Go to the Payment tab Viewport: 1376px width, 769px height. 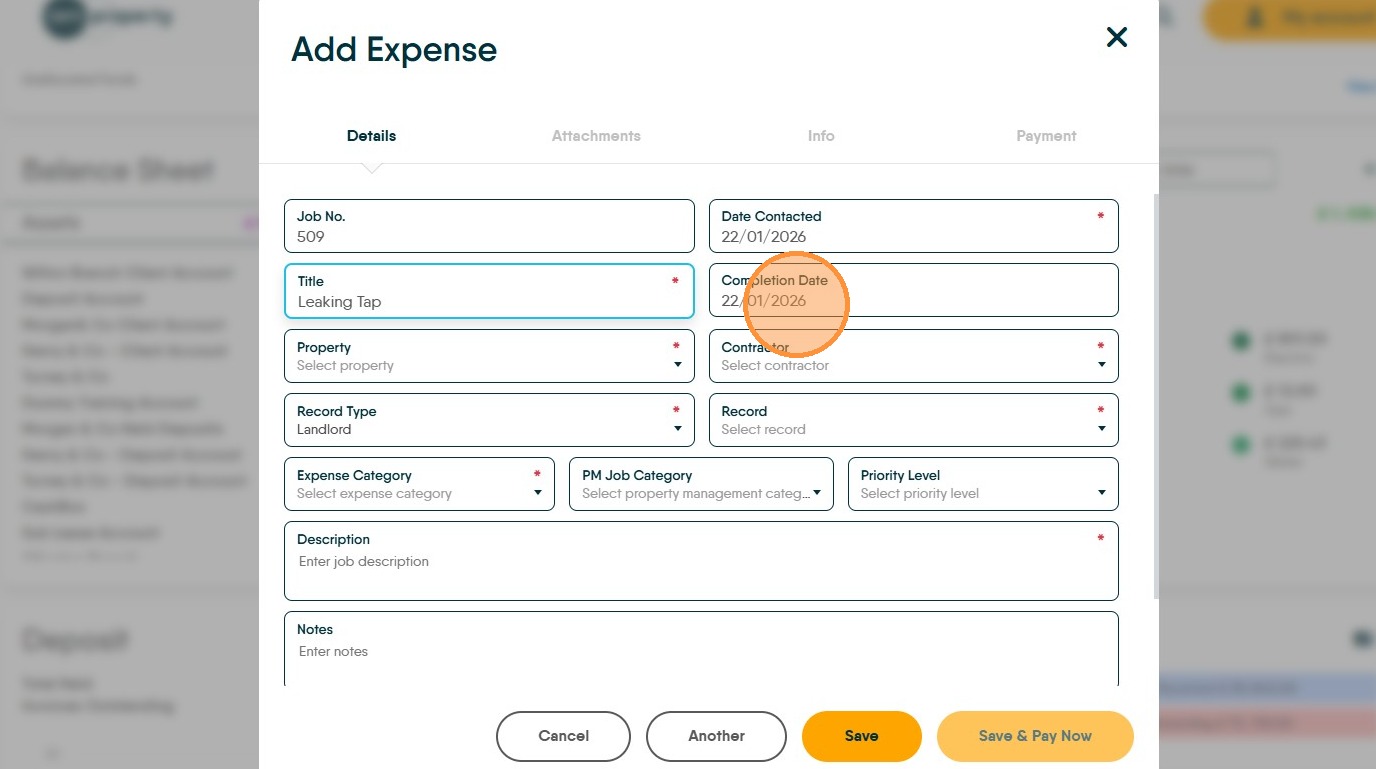point(1046,136)
